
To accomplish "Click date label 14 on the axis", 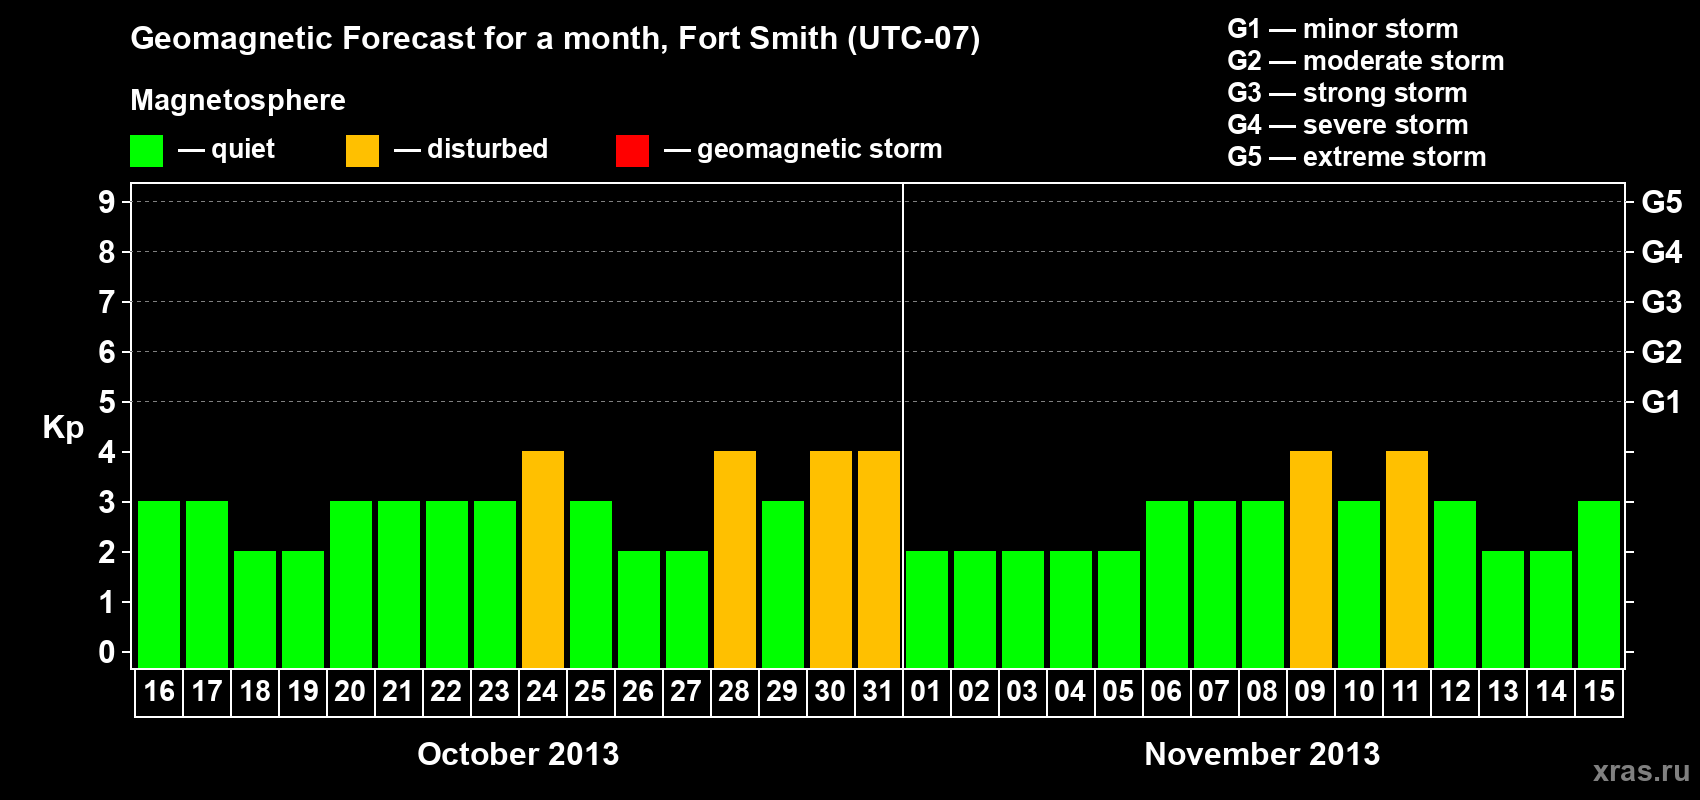I will 1551,691.
